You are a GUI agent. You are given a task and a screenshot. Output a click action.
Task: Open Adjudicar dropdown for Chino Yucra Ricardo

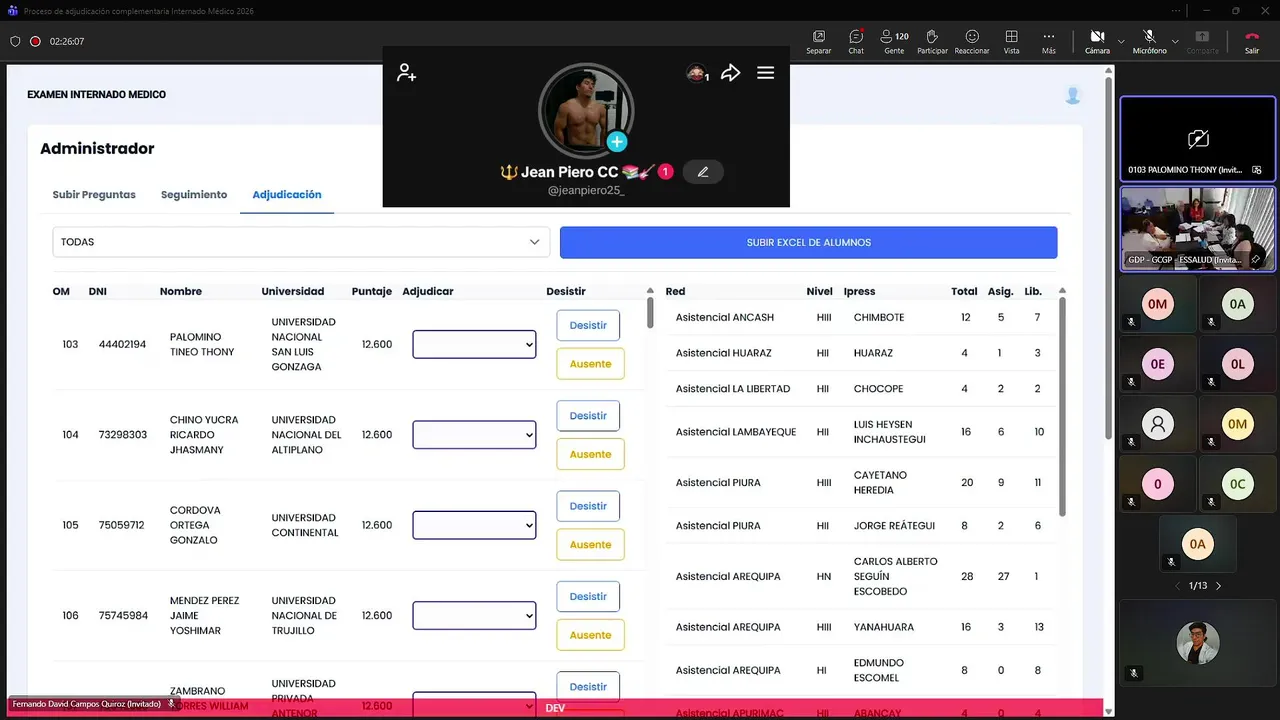click(x=474, y=435)
